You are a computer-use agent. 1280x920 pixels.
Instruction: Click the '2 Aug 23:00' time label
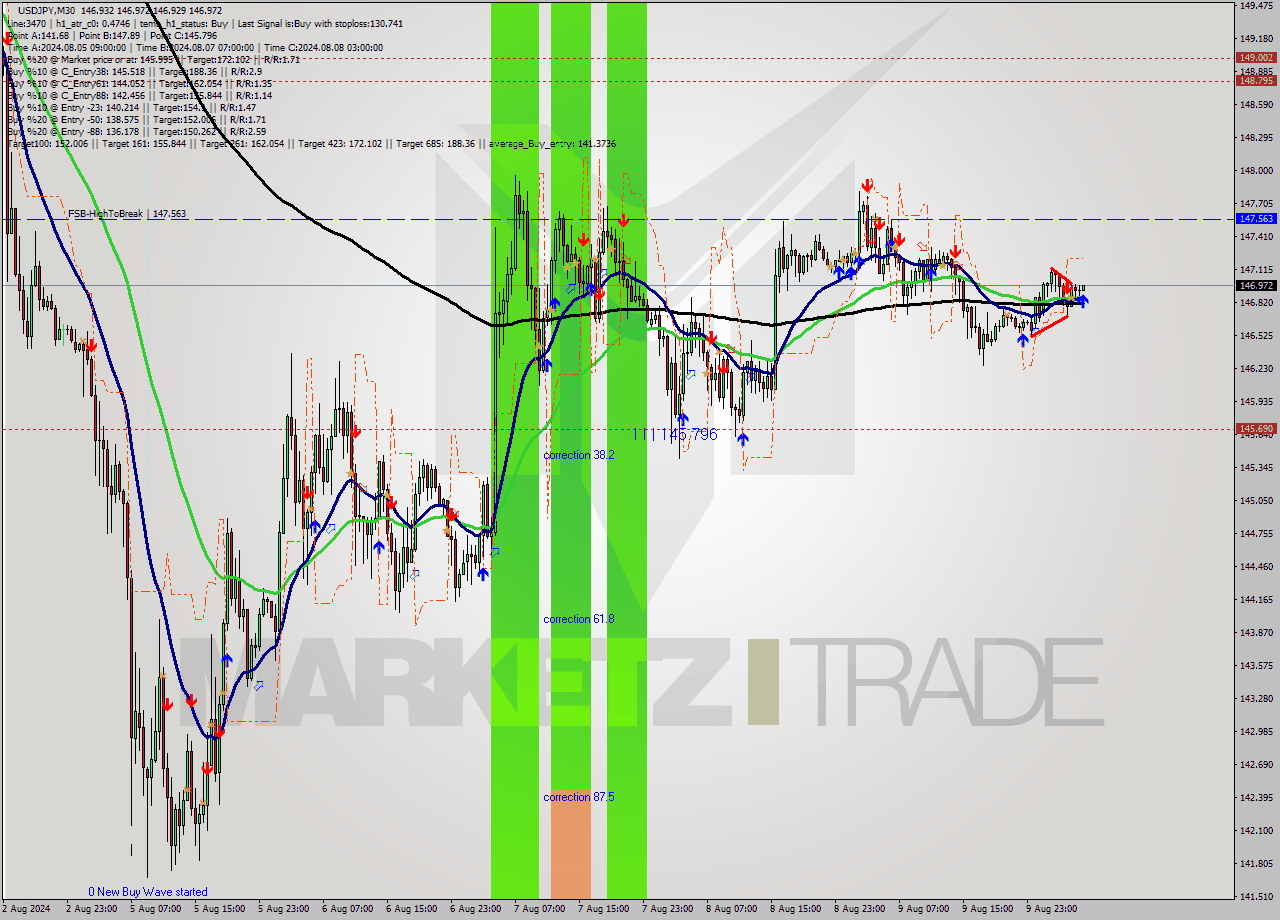94,909
